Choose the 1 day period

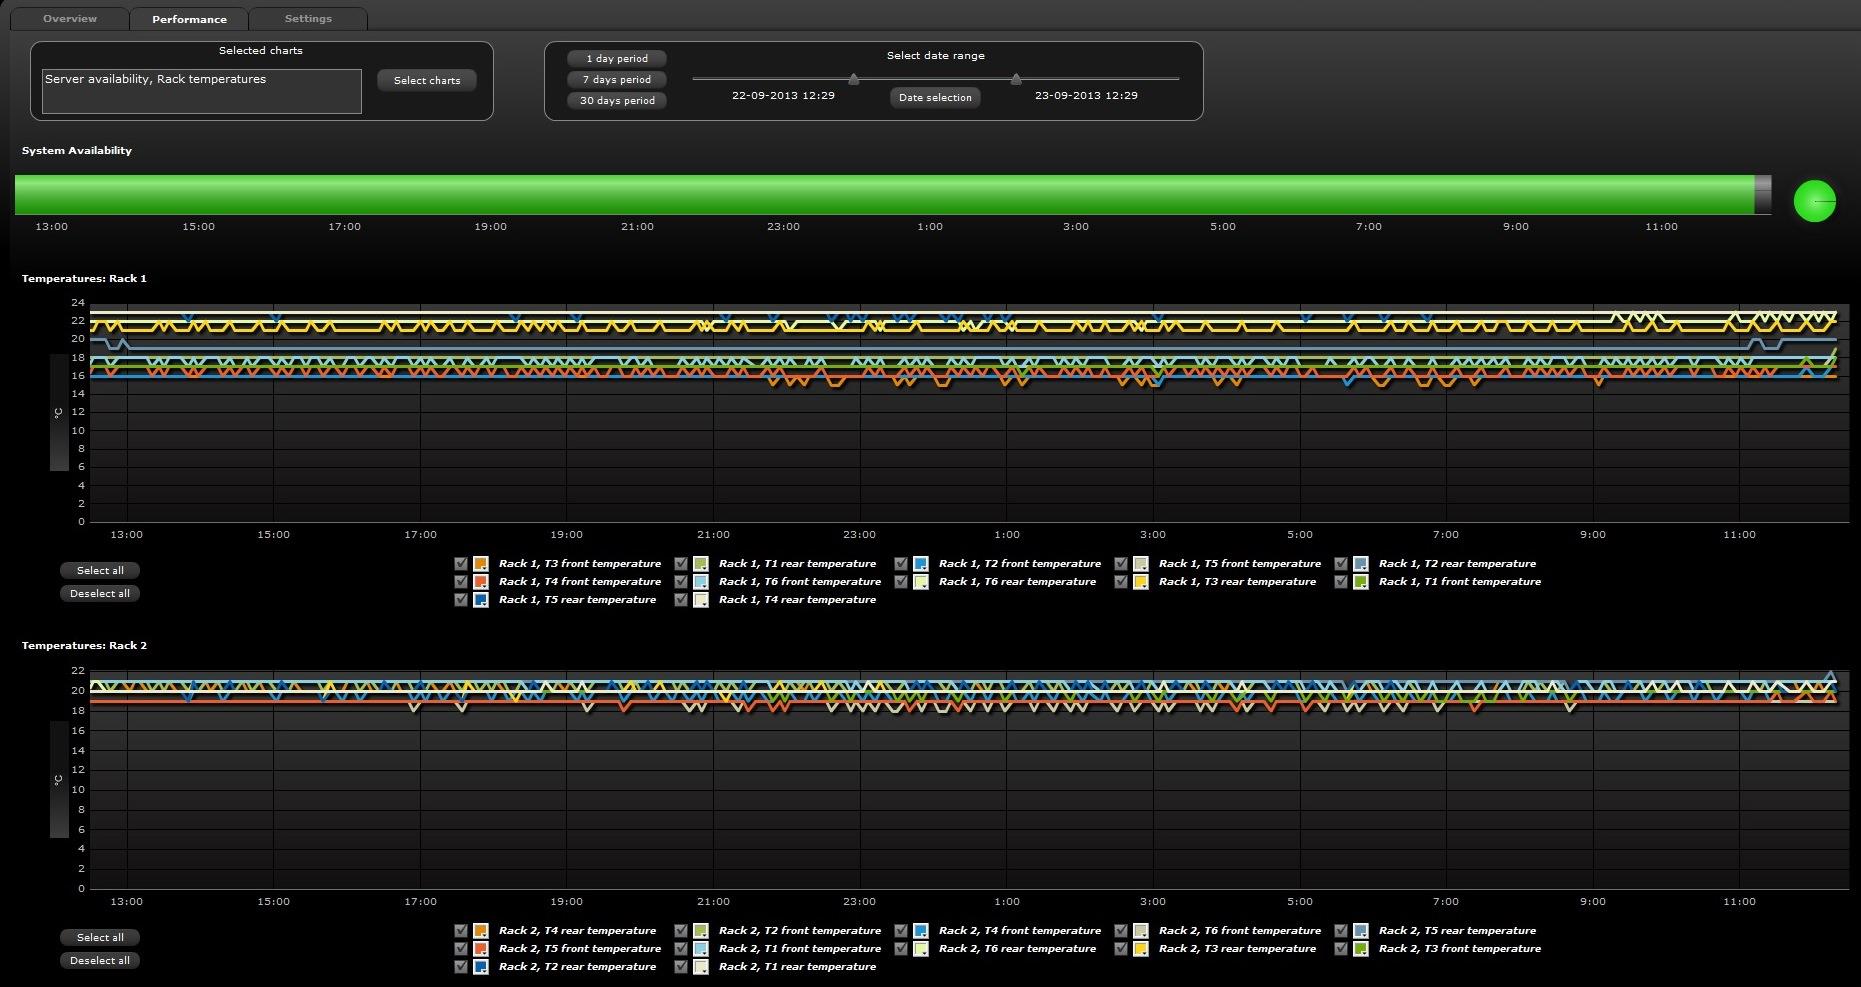tap(617, 58)
